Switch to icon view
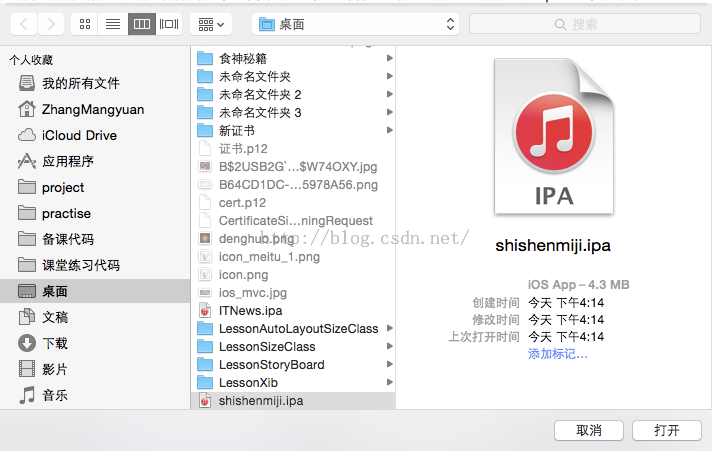 tap(85, 24)
